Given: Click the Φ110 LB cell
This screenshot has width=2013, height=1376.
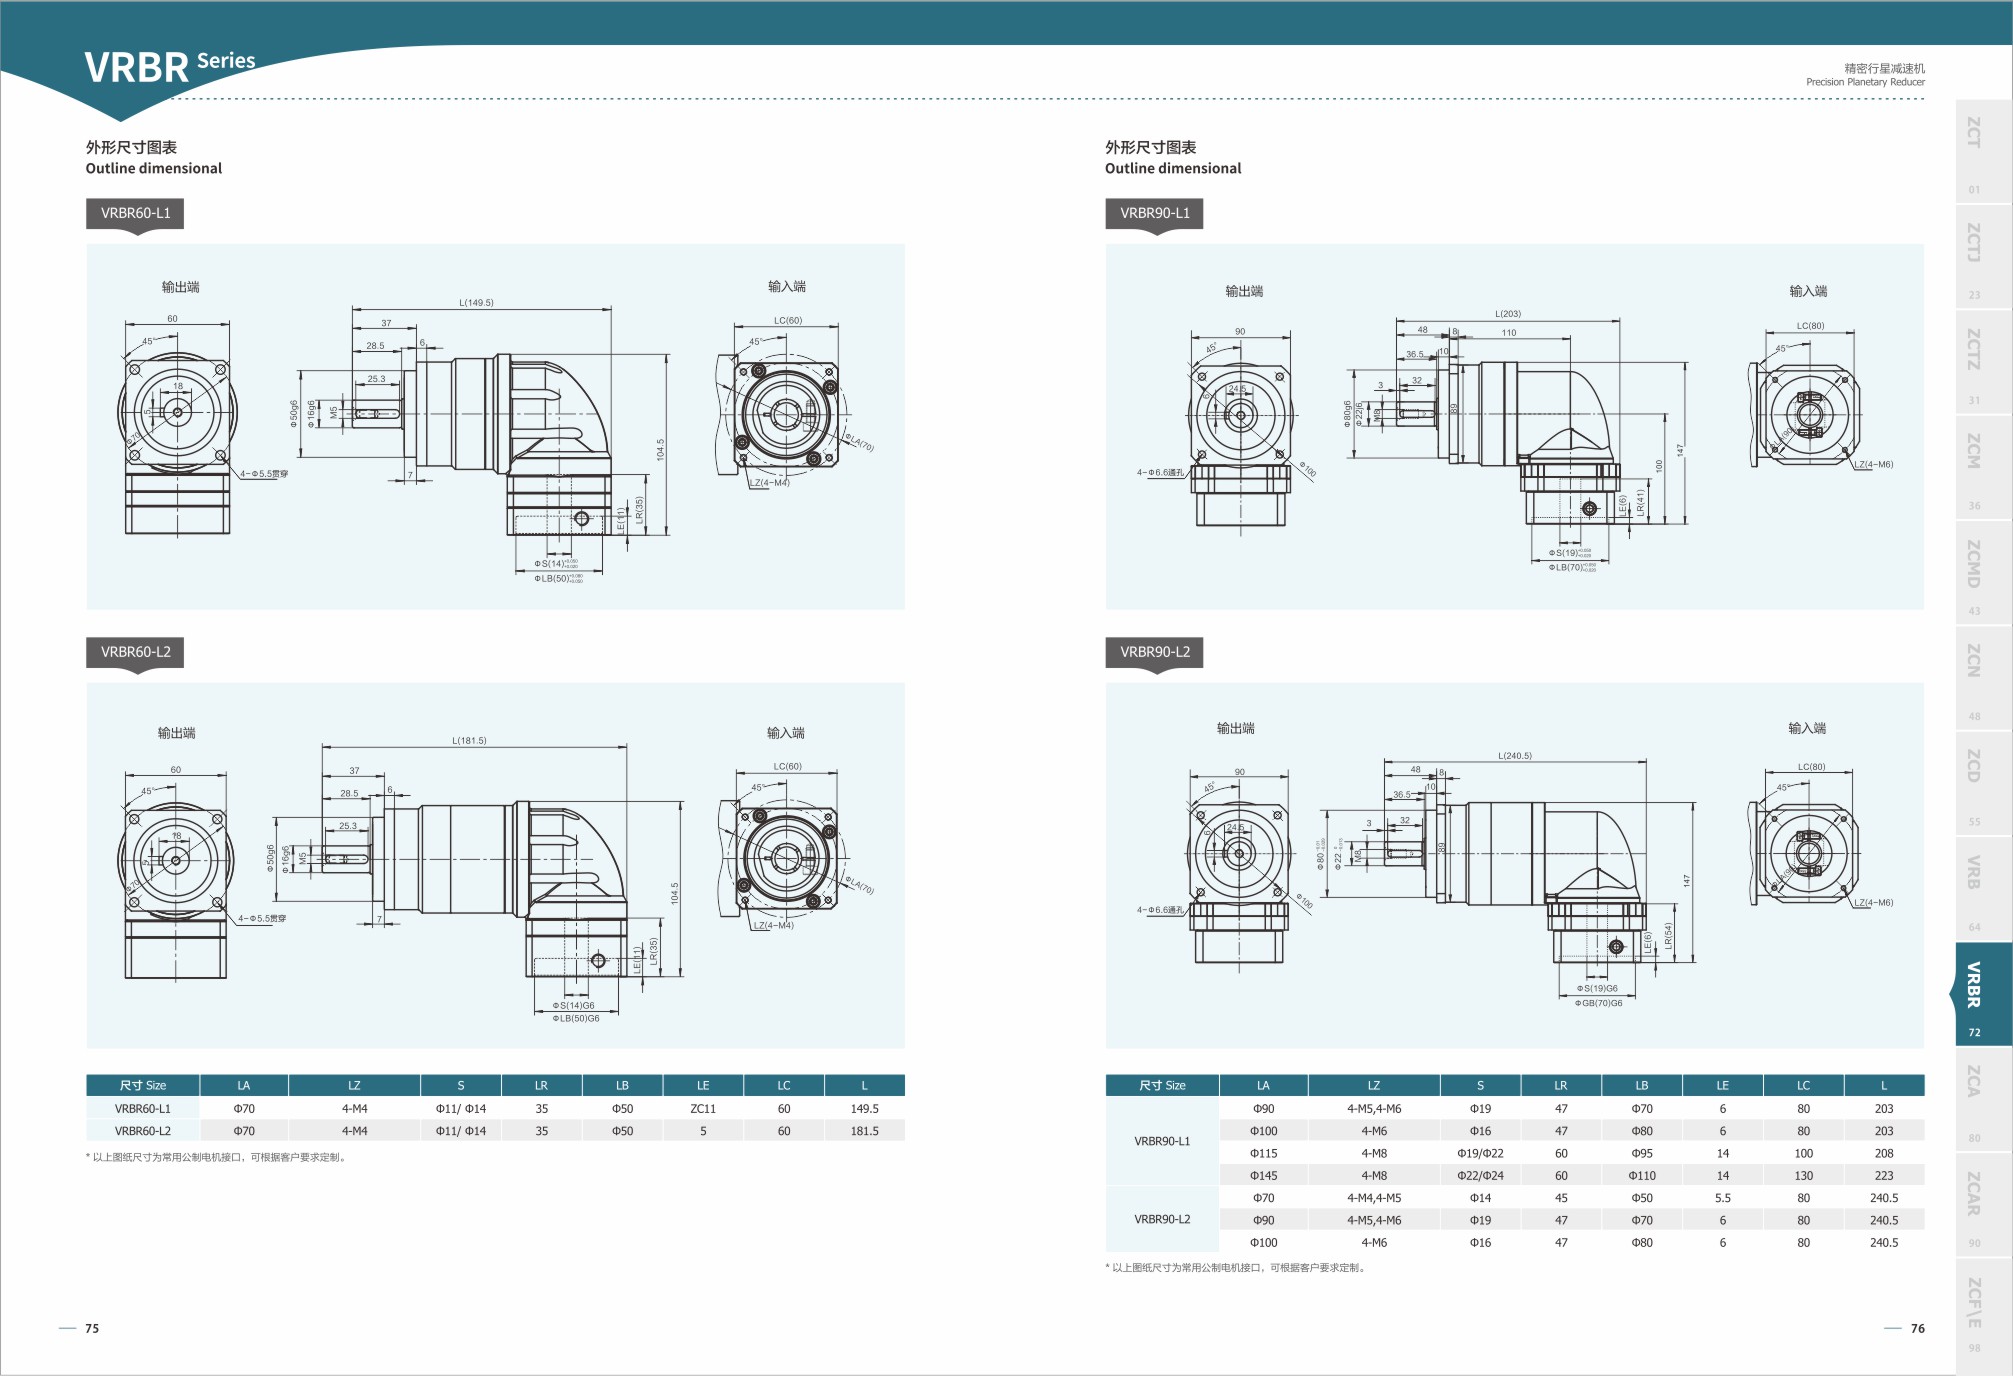Looking at the screenshot, I should click(1642, 1176).
